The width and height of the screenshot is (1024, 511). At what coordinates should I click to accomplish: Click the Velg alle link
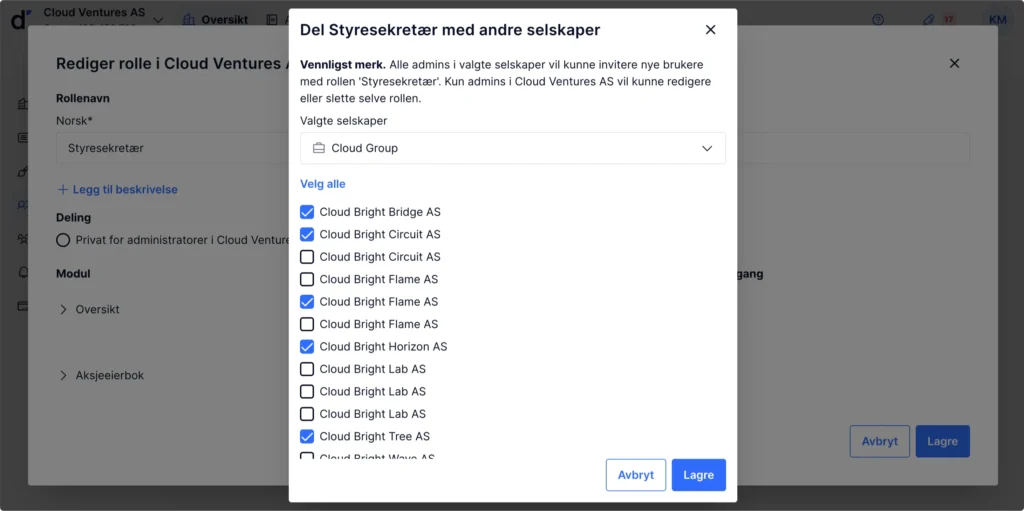322,184
